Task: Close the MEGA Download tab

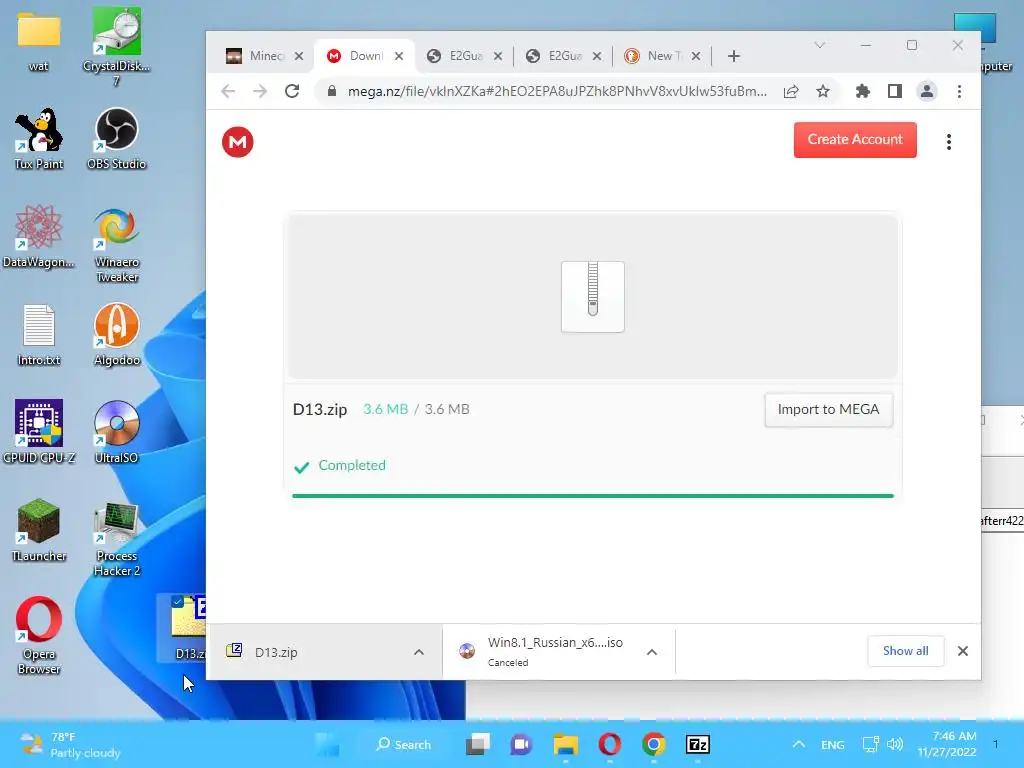Action: pos(398,56)
